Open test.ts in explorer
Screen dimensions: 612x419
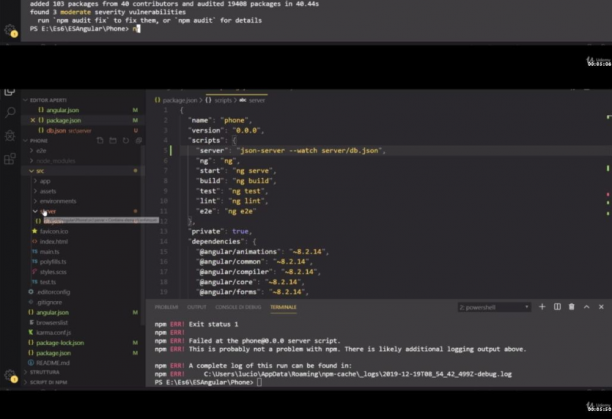(x=48, y=282)
